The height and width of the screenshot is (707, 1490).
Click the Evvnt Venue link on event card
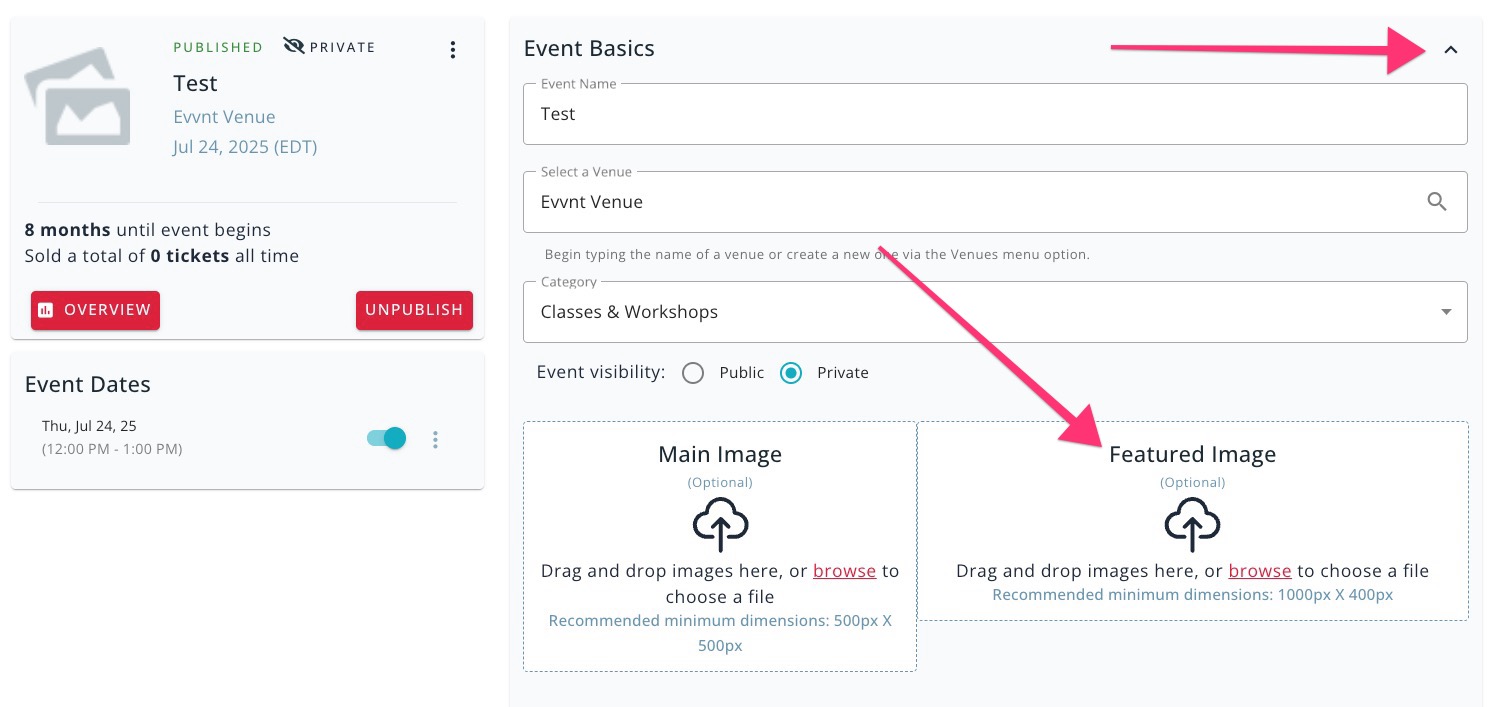tap(224, 117)
